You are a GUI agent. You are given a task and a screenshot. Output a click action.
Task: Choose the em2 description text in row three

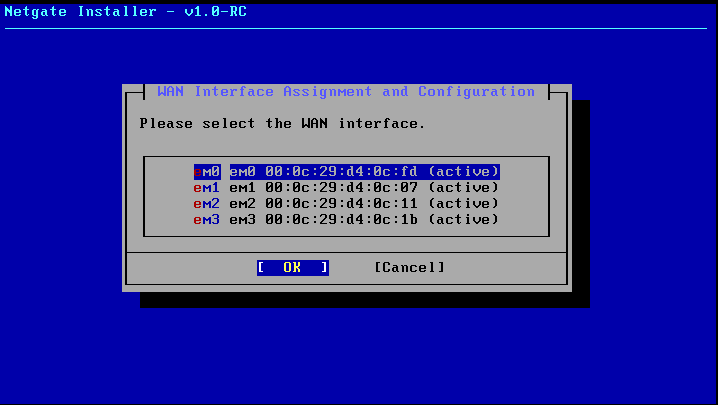(243, 203)
